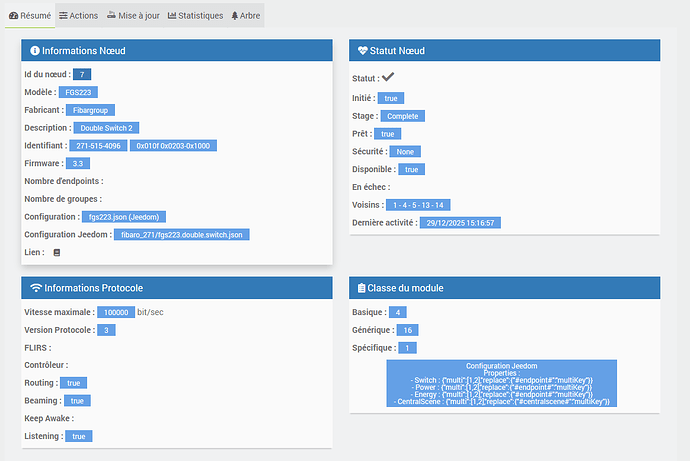Image resolution: width=690 pixels, height=461 pixels.
Task: Click the Voisins badge 1 - 4 - 5 - 13 - 14
Action: pyautogui.click(x=418, y=205)
